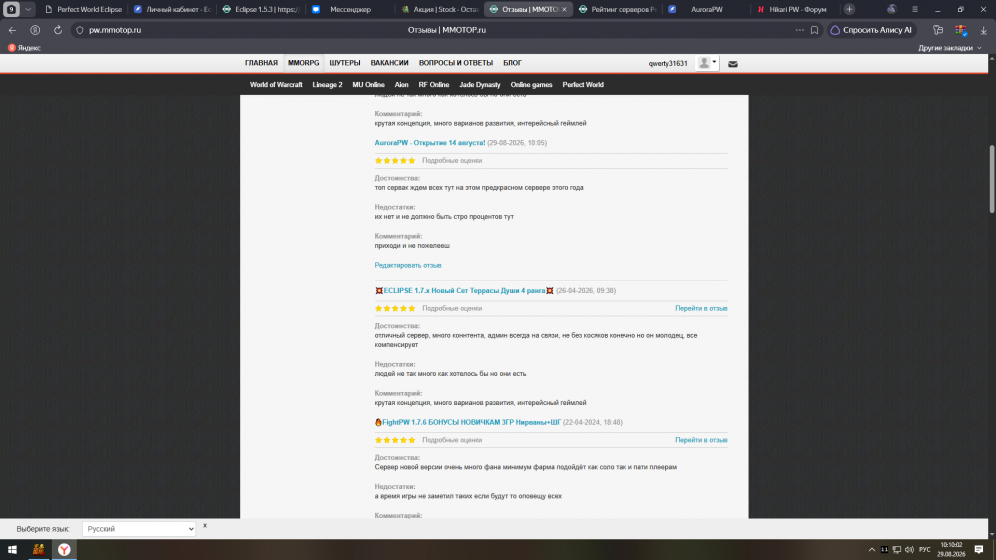996x560 pixels.
Task: Open the Русский language select dropdown
Action: [x=138, y=529]
